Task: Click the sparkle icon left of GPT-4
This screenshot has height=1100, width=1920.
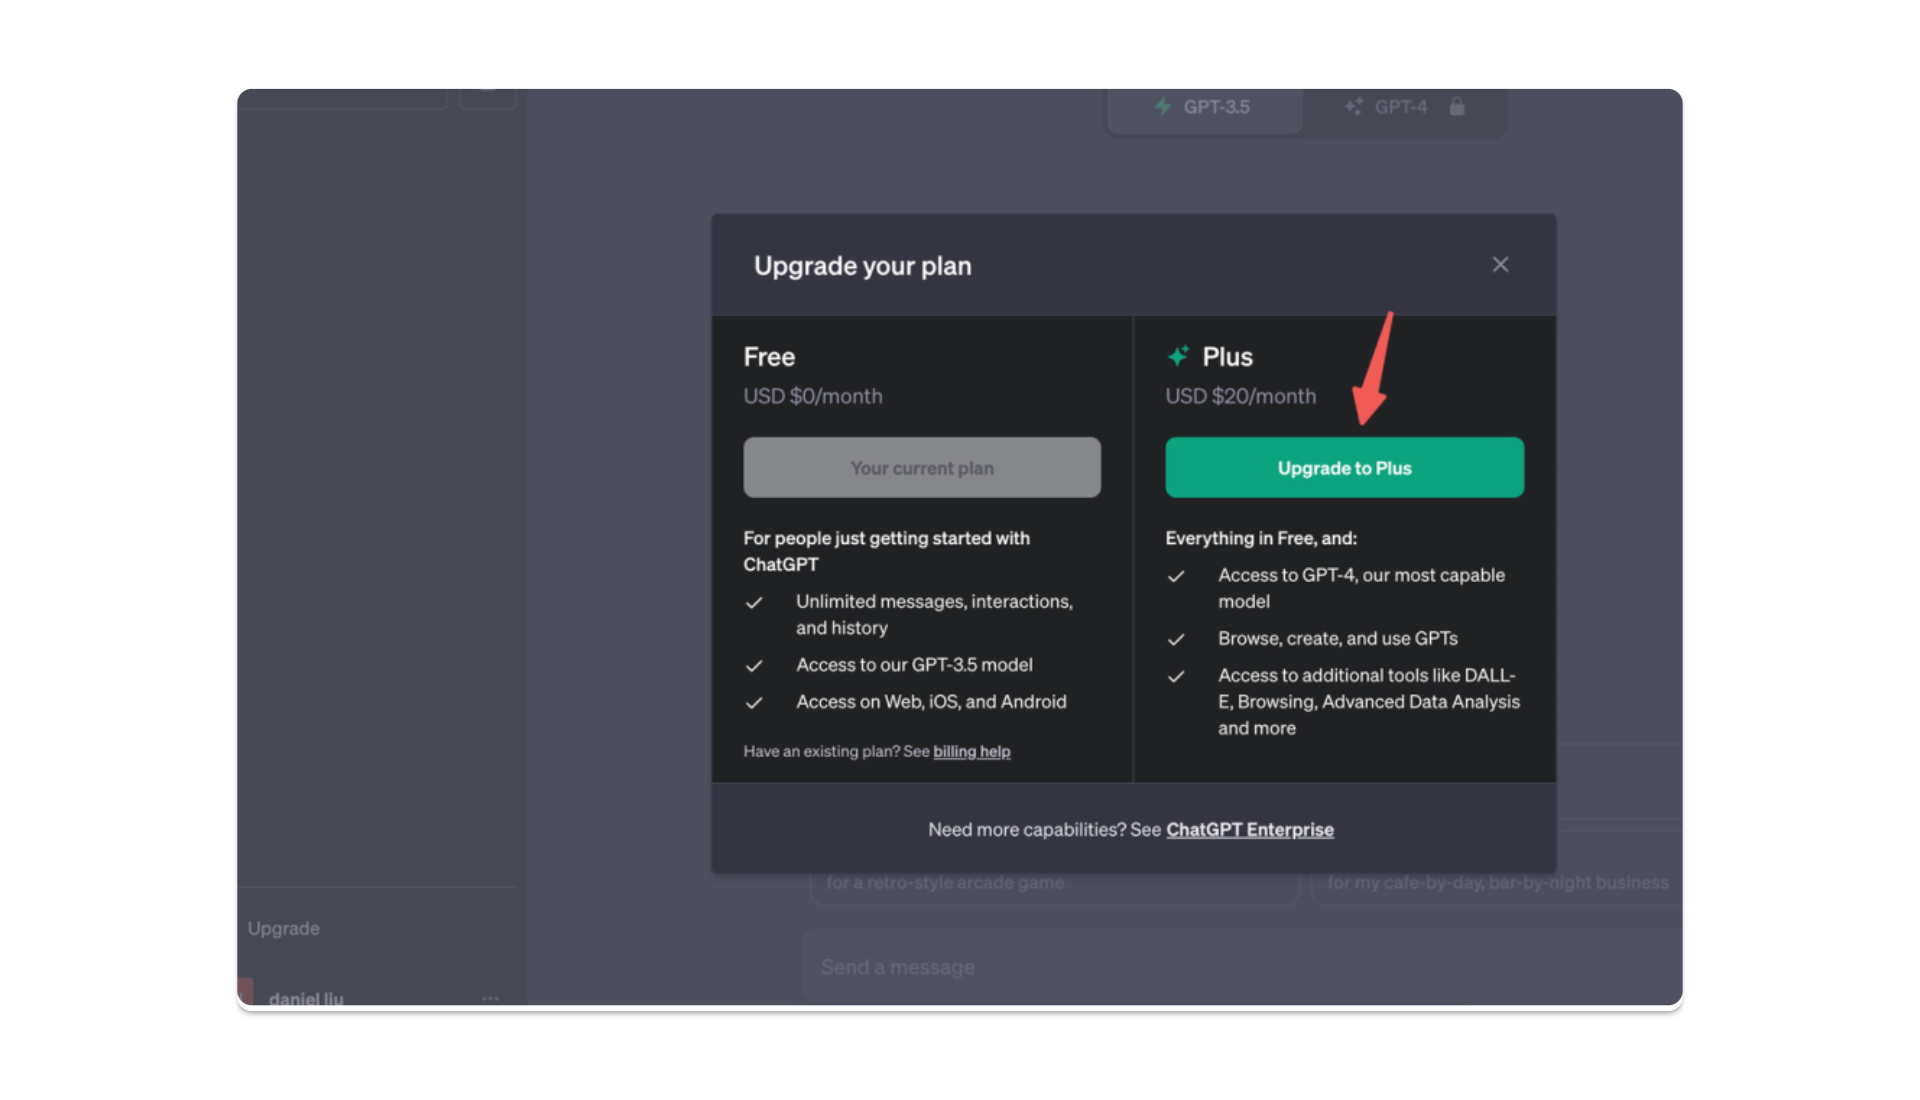Action: pyautogui.click(x=1353, y=107)
